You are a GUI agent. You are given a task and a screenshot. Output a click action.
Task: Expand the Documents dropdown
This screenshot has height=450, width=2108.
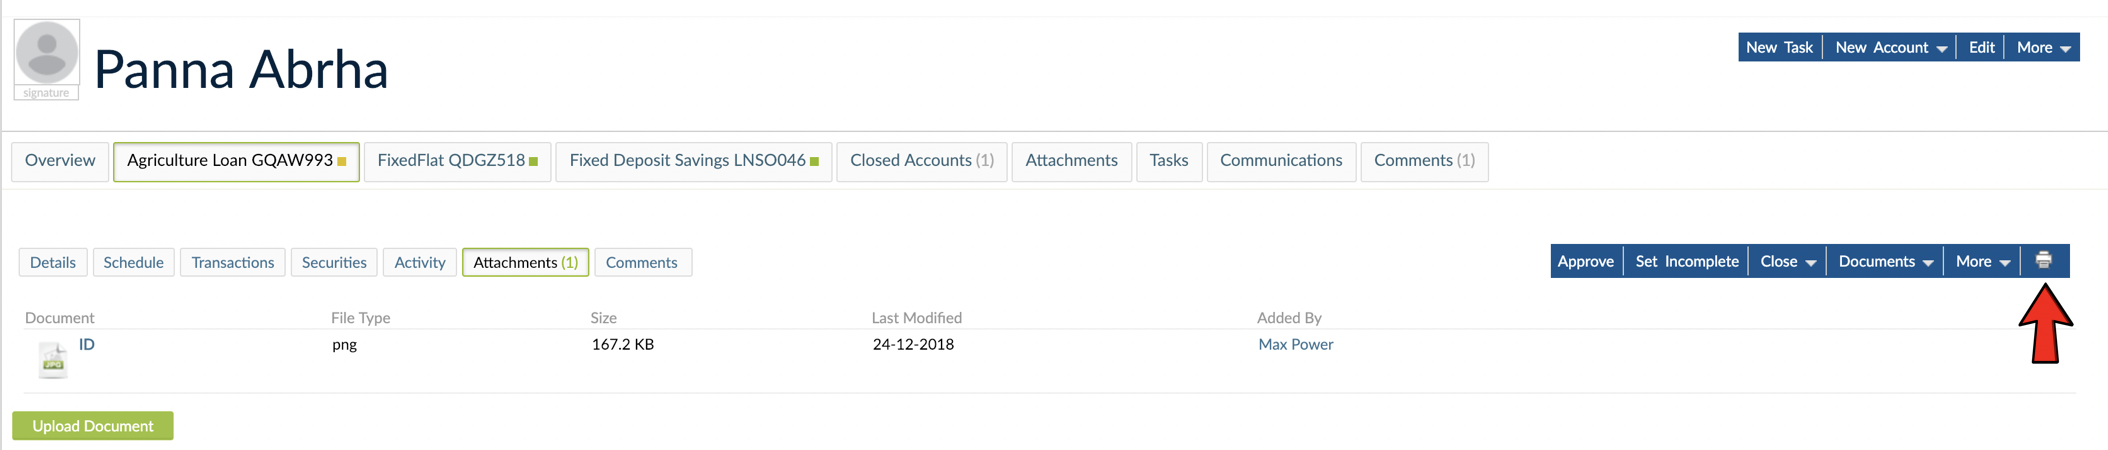[1885, 261]
